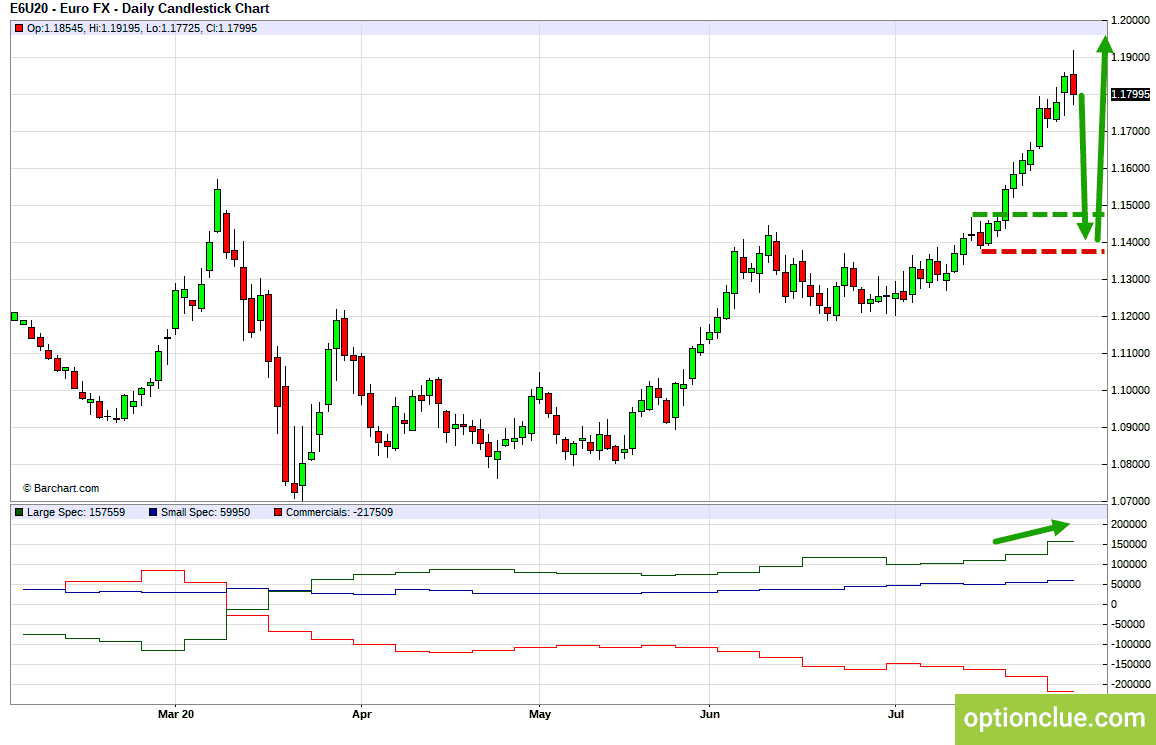This screenshot has height=745, width=1156.
Task: Click the red OHLC legend square
Action: (19, 28)
